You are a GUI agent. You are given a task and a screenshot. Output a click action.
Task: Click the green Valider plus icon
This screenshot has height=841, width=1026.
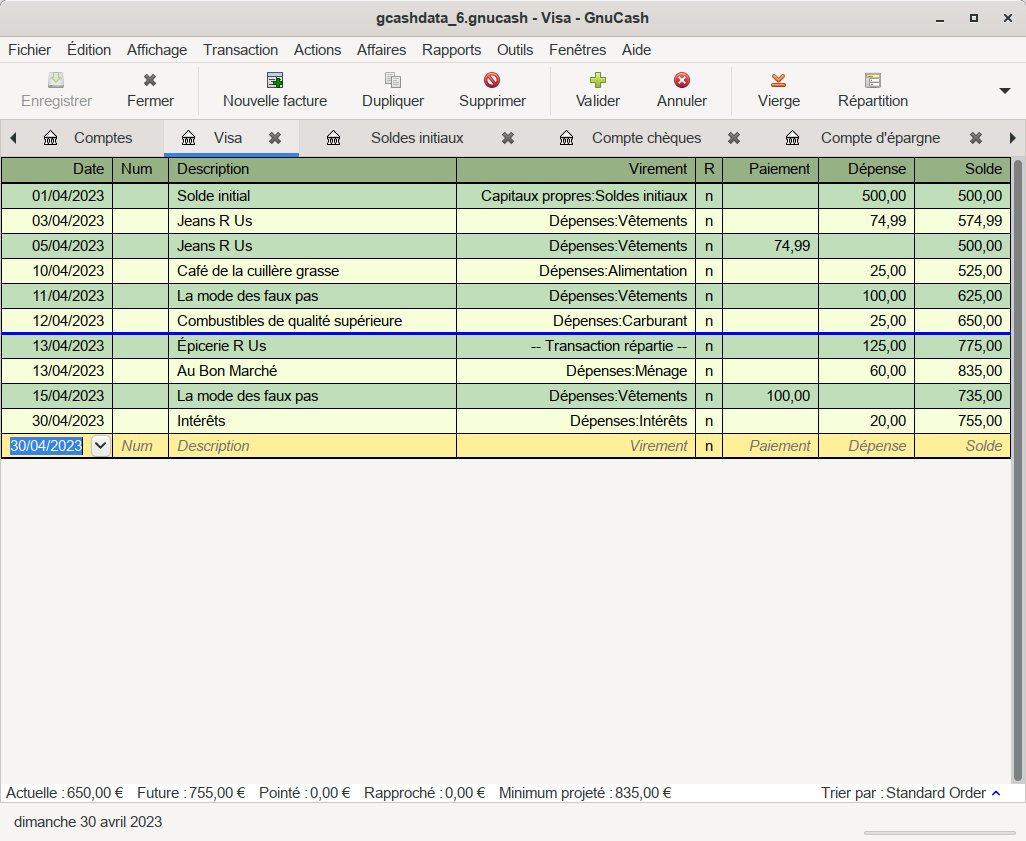coord(598,80)
